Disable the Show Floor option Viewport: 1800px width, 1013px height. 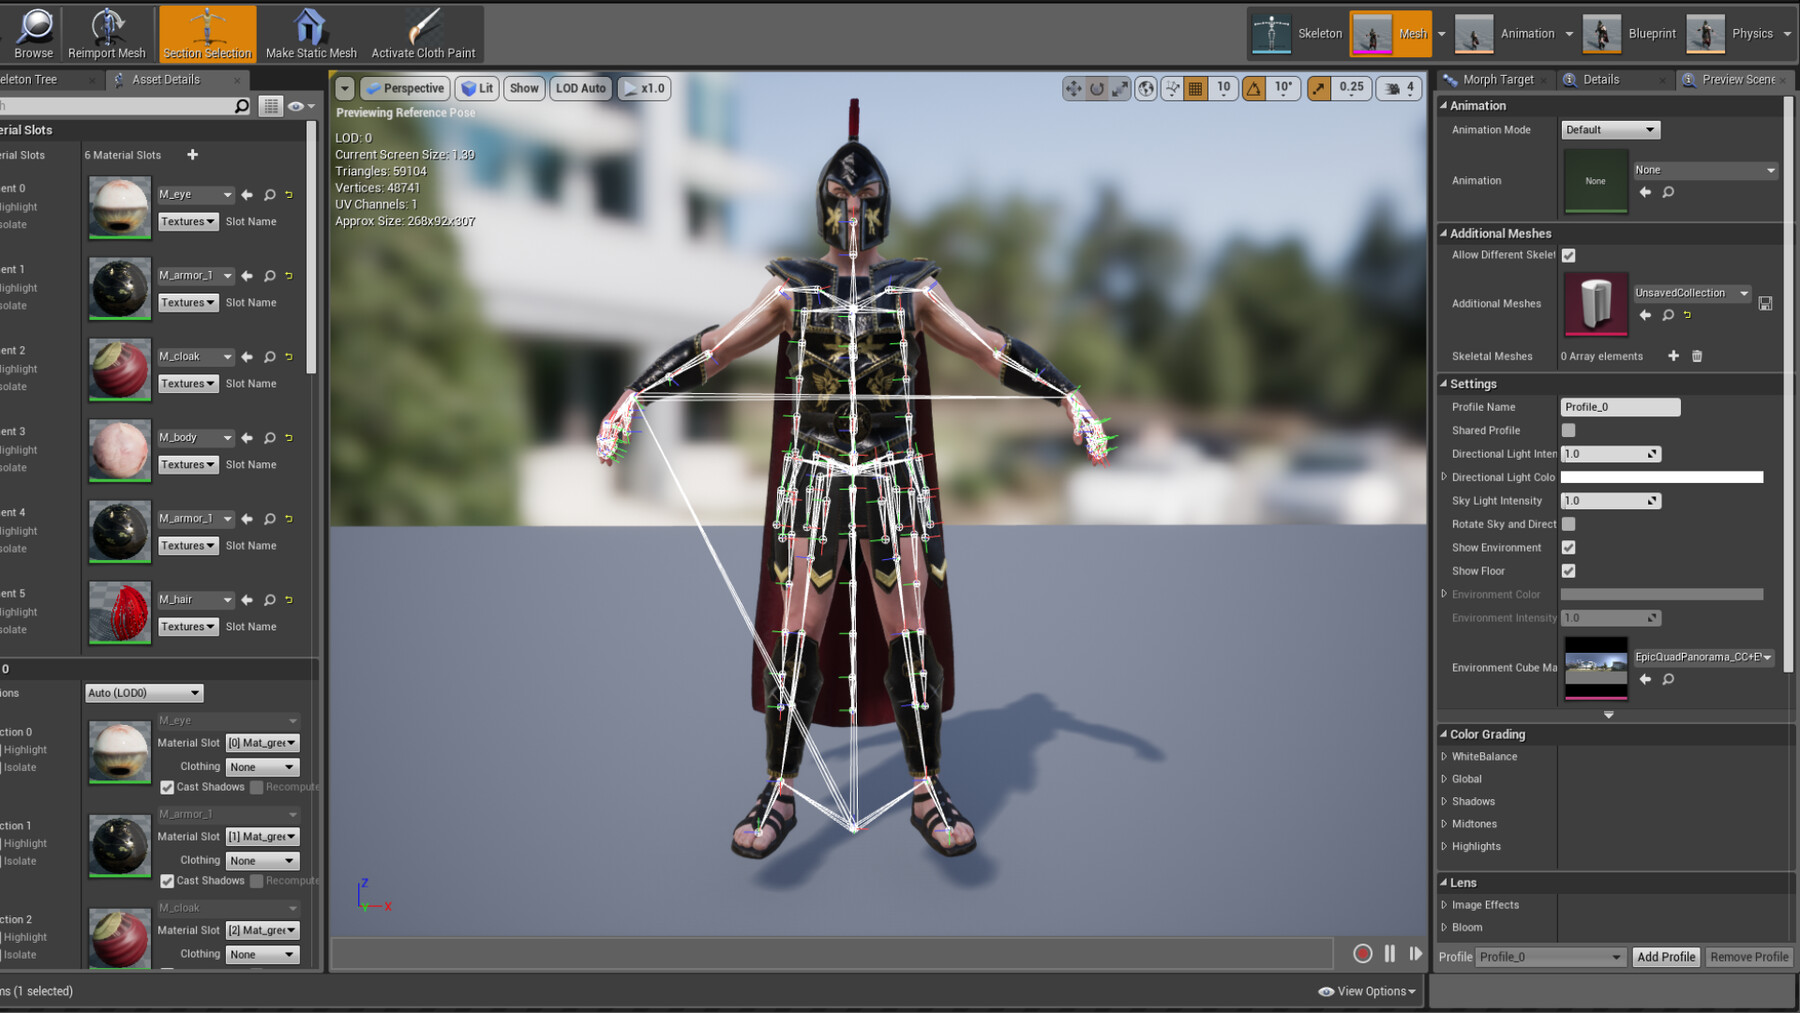point(1568,571)
